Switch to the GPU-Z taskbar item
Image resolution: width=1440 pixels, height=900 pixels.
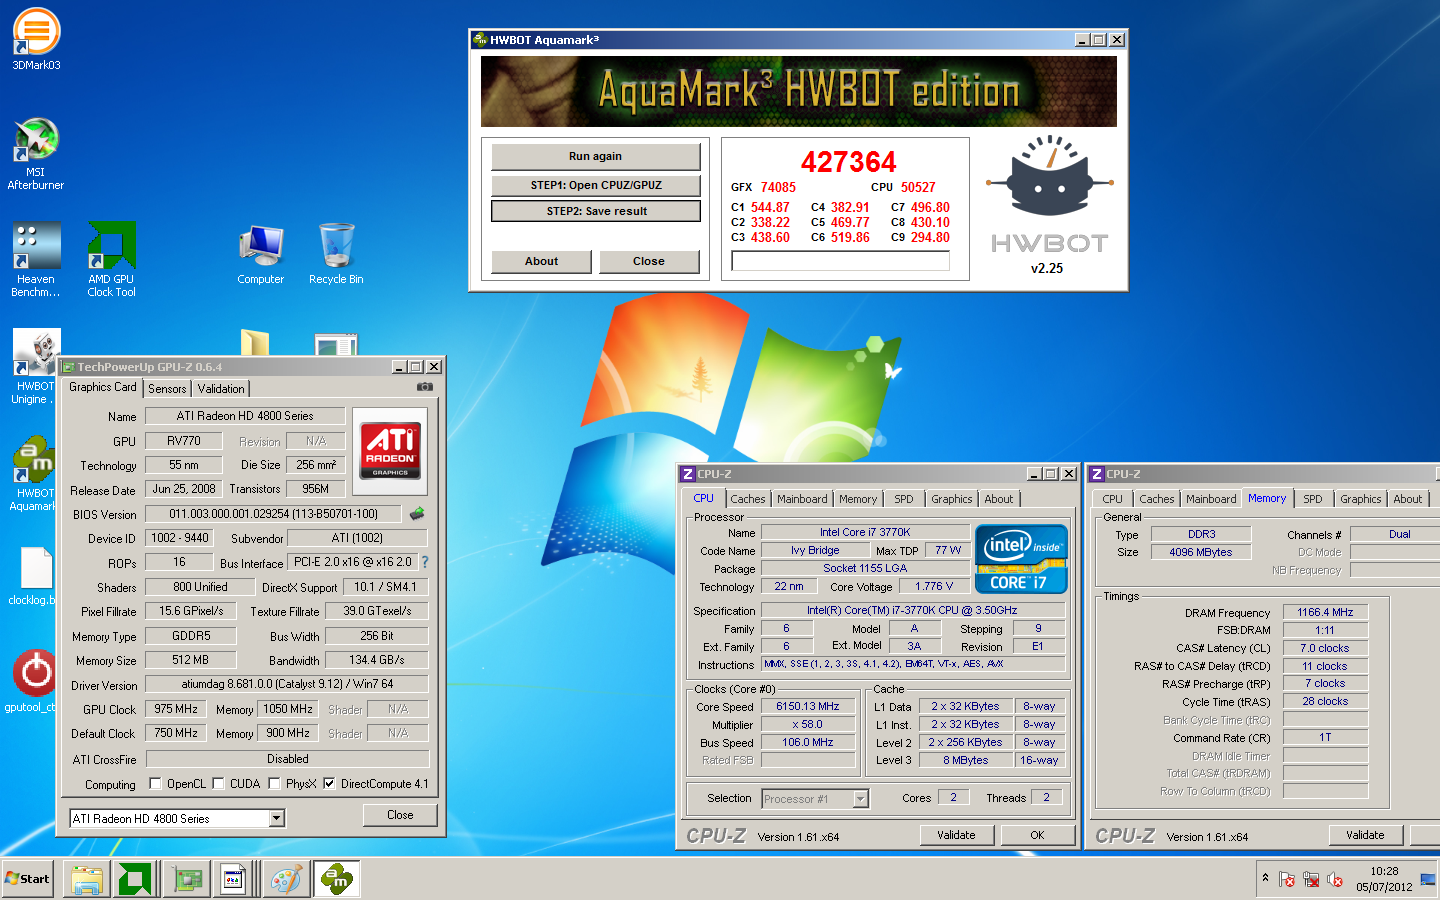pos(187,880)
